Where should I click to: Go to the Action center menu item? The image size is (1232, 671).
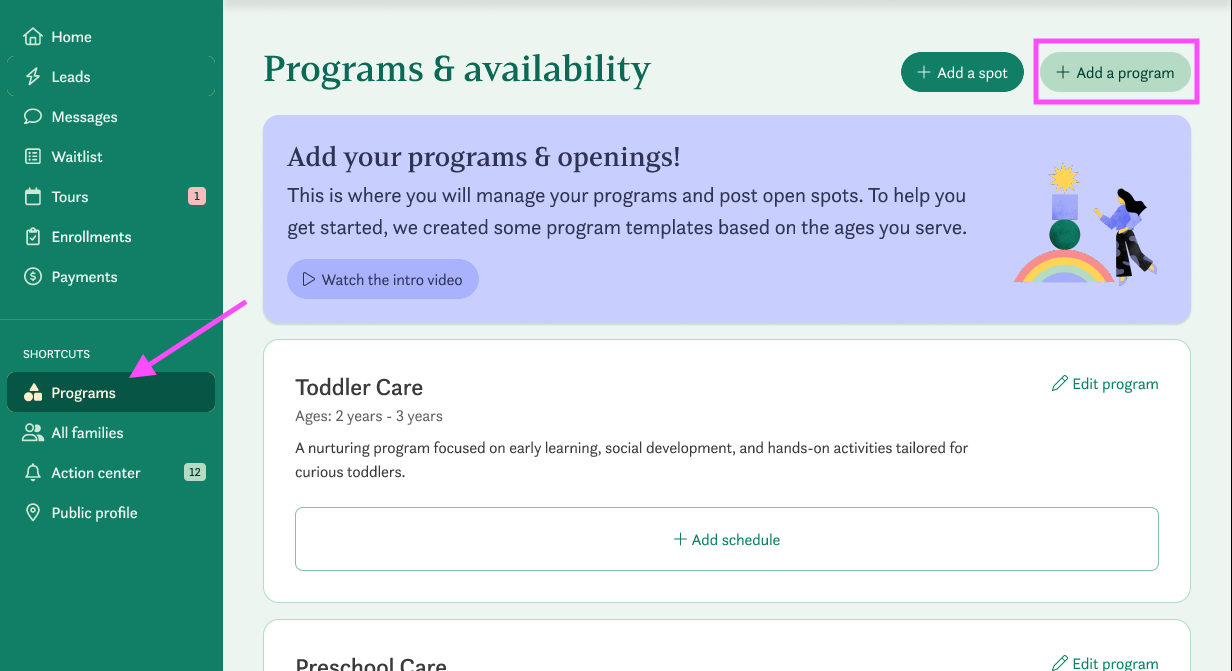[x=96, y=473]
